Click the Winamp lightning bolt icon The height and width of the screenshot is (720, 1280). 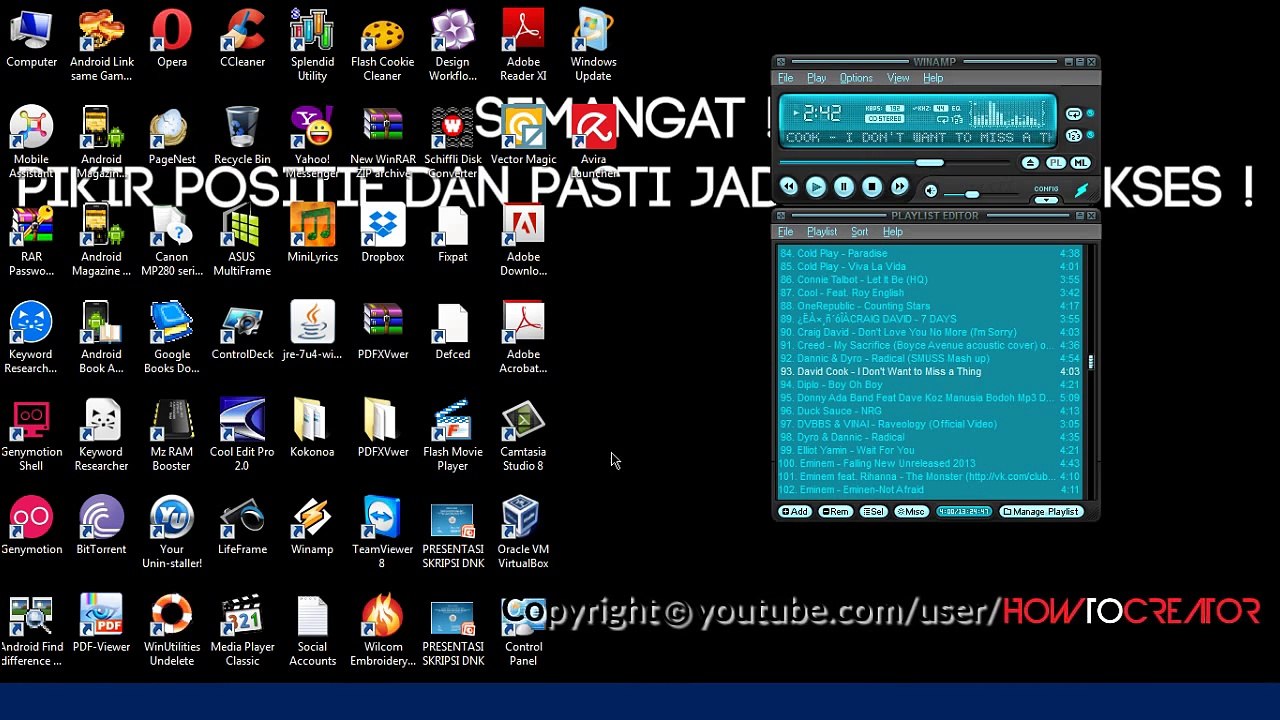coord(1081,189)
